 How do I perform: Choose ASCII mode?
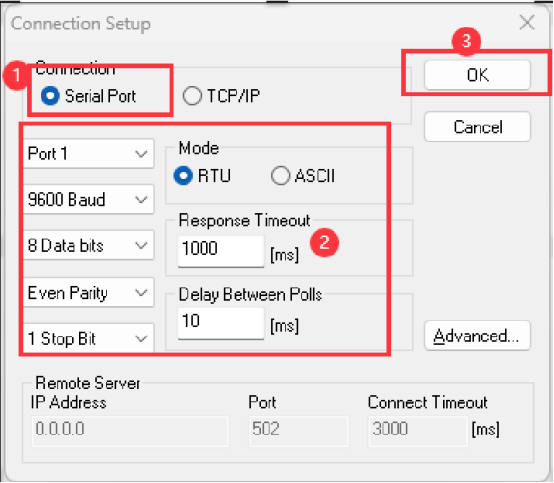coord(303,176)
